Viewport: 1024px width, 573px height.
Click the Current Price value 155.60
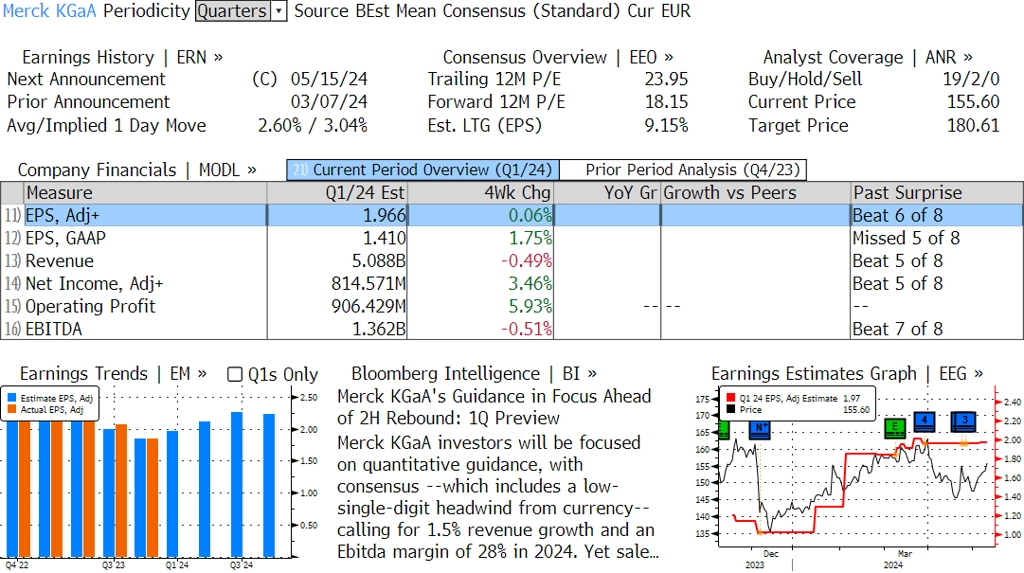[x=973, y=102]
